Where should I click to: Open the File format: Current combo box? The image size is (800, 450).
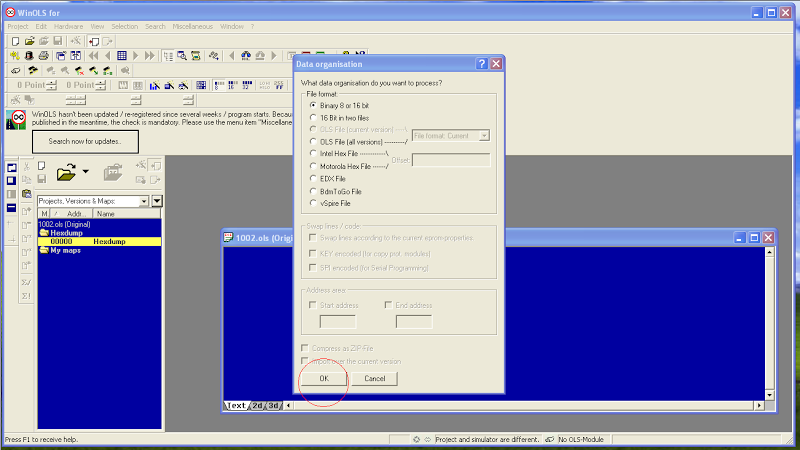pyautogui.click(x=451, y=136)
